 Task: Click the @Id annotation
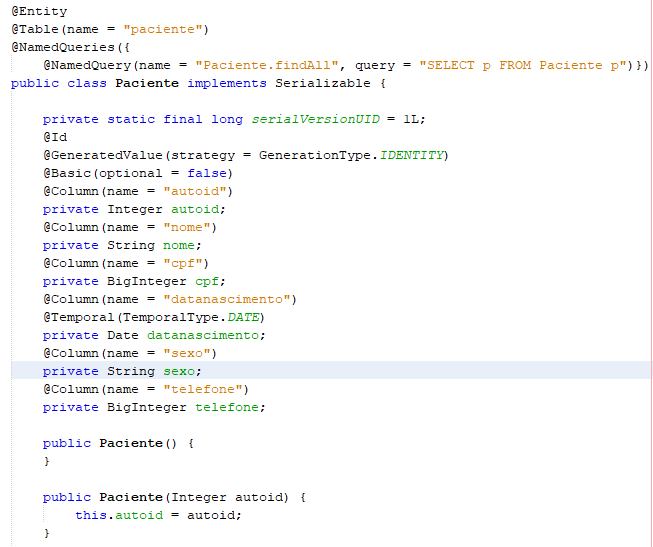click(55, 137)
